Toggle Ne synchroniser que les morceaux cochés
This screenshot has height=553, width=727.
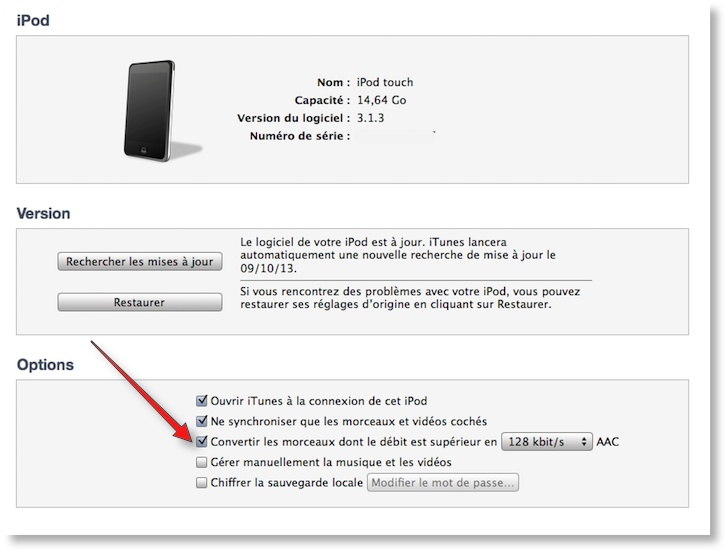click(201, 421)
